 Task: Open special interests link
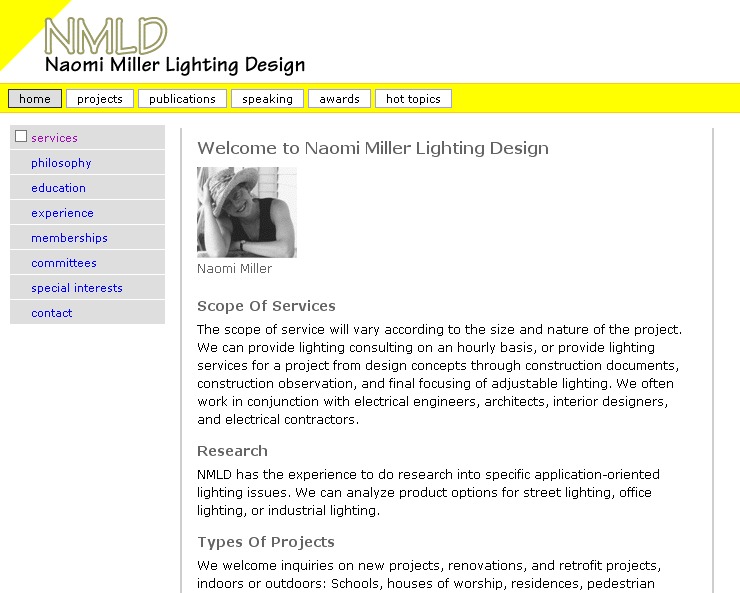[x=77, y=288]
